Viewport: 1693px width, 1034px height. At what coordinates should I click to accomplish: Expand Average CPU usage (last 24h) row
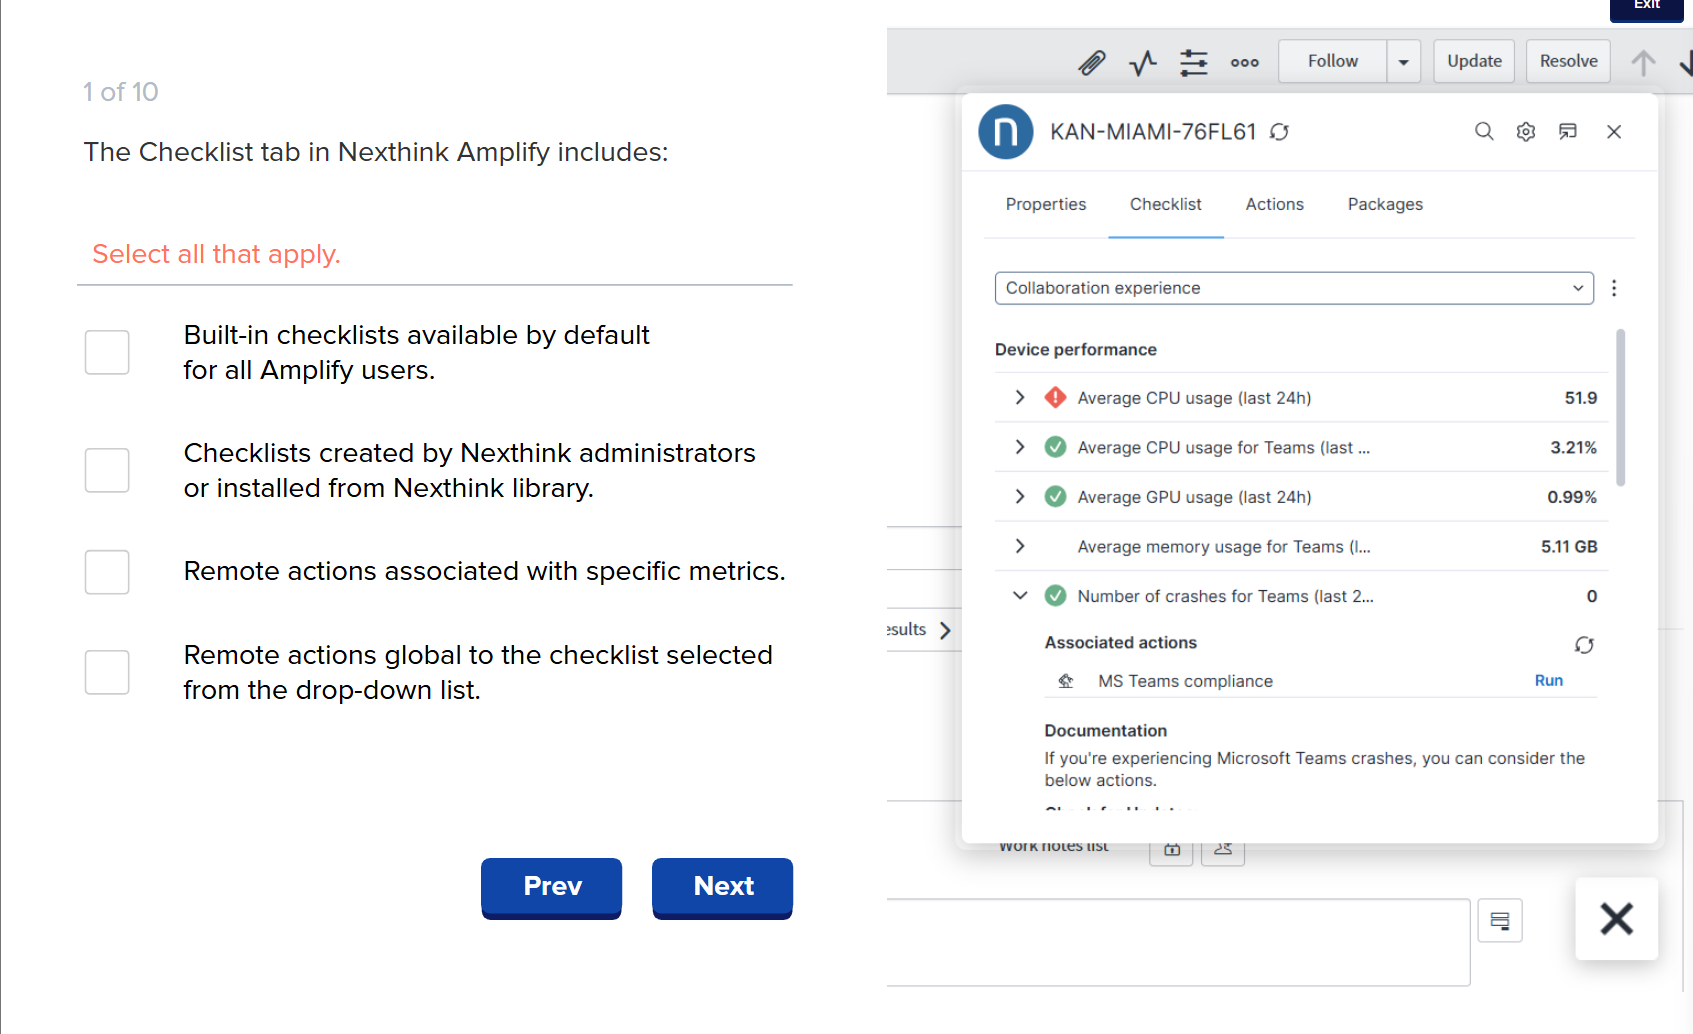[1019, 397]
